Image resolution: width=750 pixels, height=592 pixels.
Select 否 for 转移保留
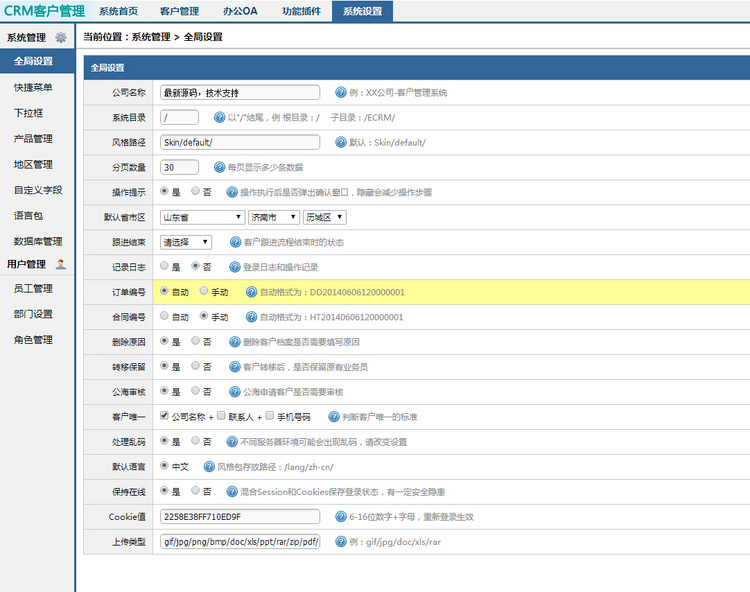pyautogui.click(x=195, y=365)
